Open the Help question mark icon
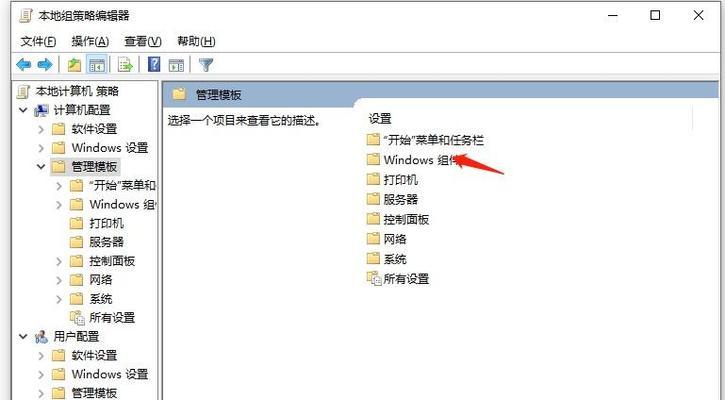 click(x=154, y=64)
